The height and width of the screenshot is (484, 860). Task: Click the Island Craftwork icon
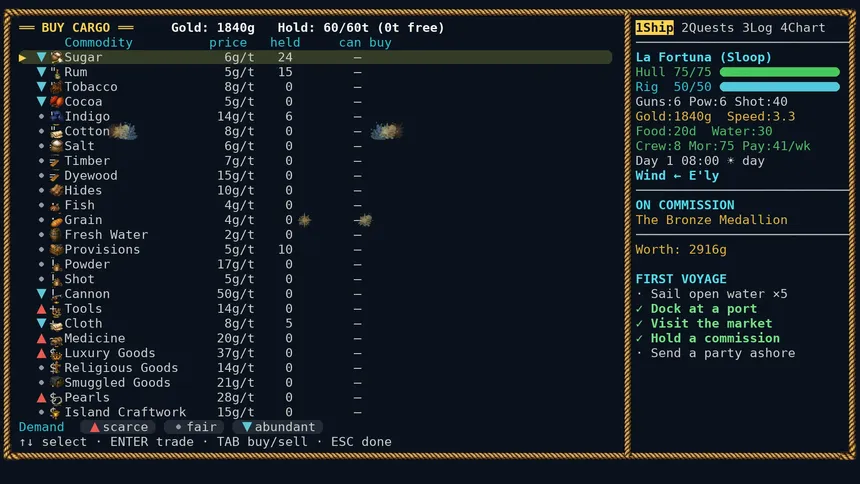(56, 413)
